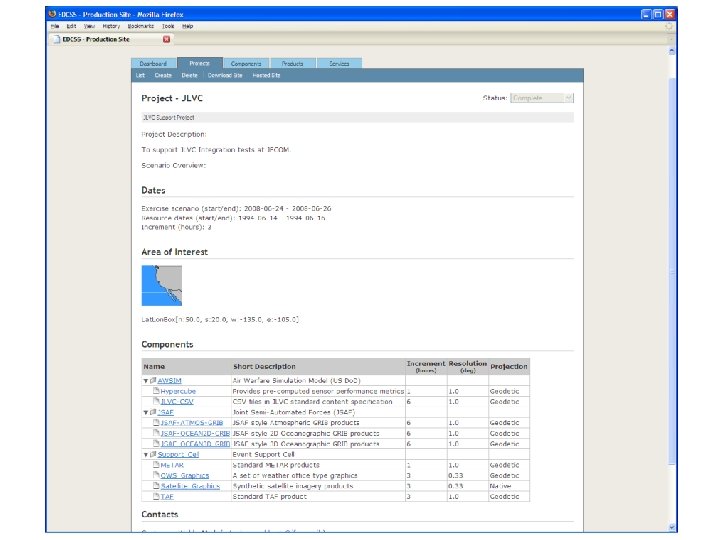Click Create in the Projects submenu
The image size is (720, 540).
coord(163,76)
